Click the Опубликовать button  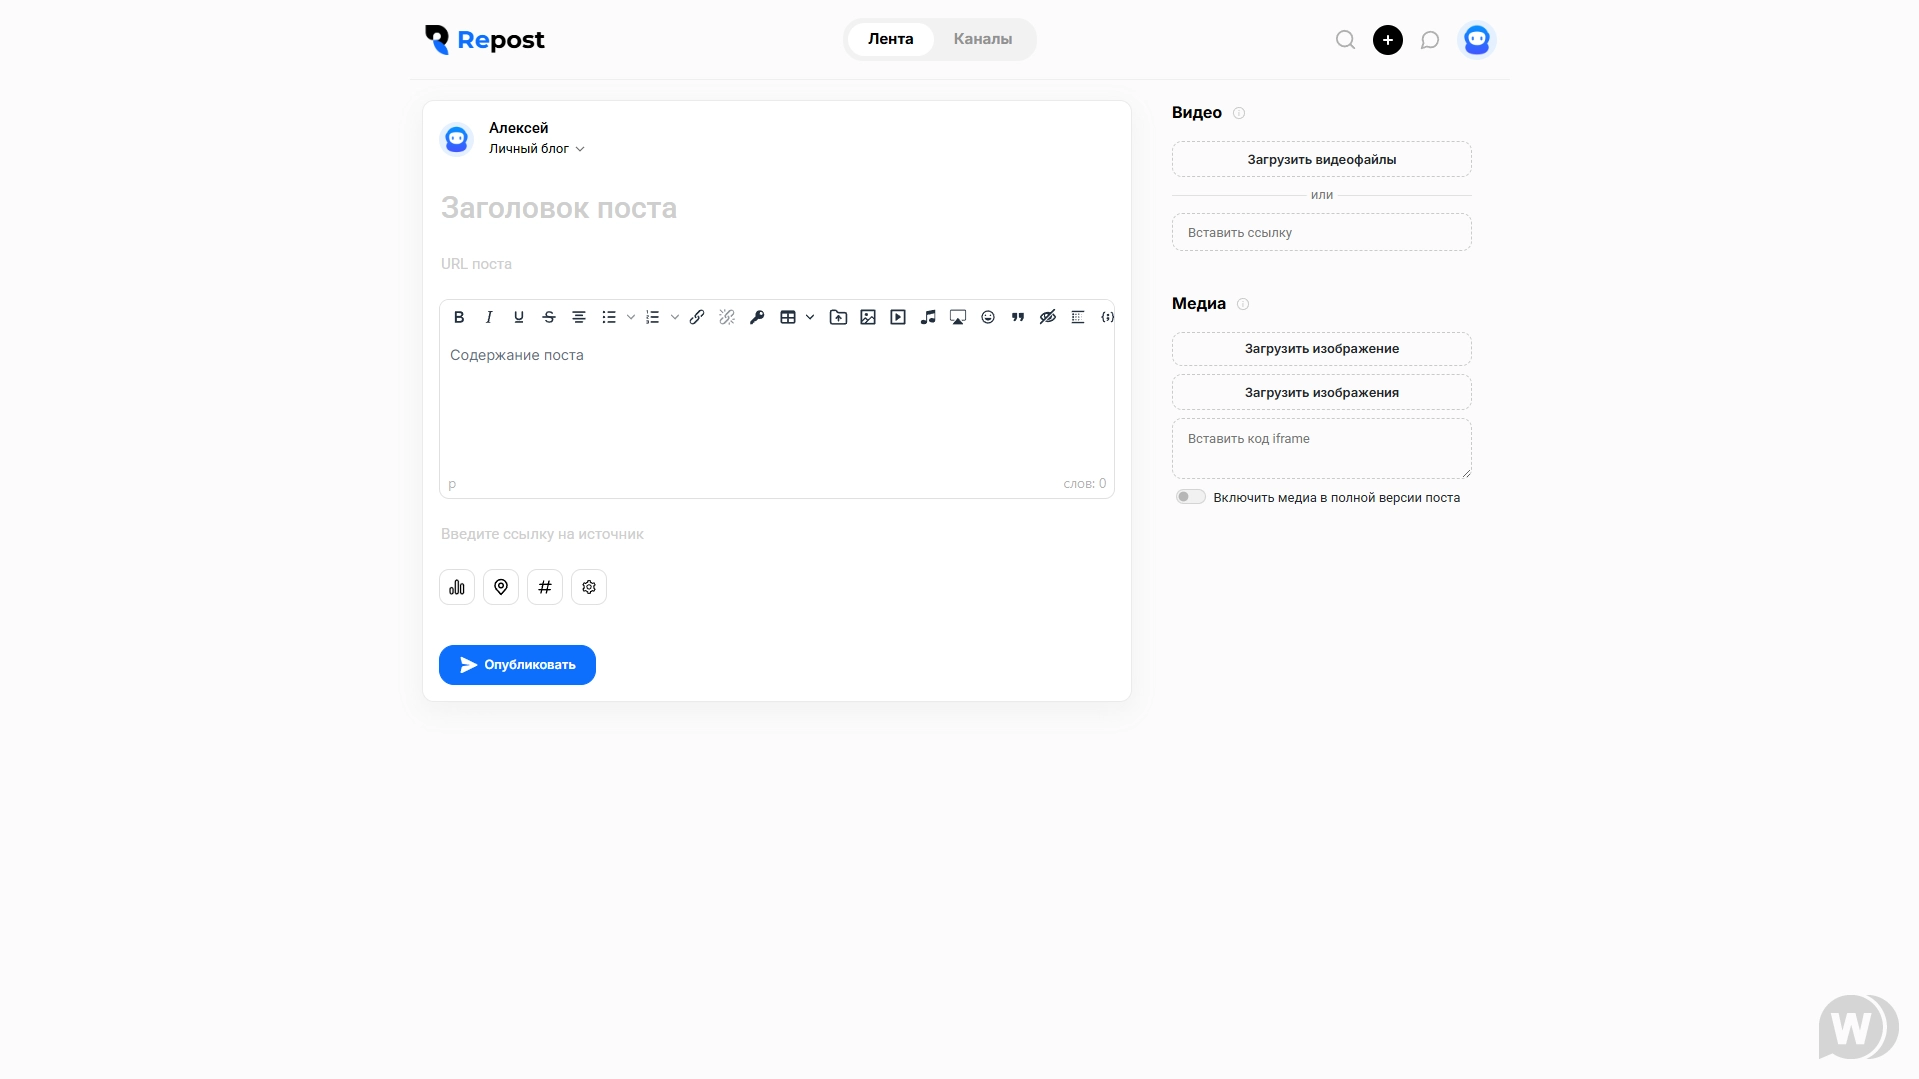pos(517,665)
